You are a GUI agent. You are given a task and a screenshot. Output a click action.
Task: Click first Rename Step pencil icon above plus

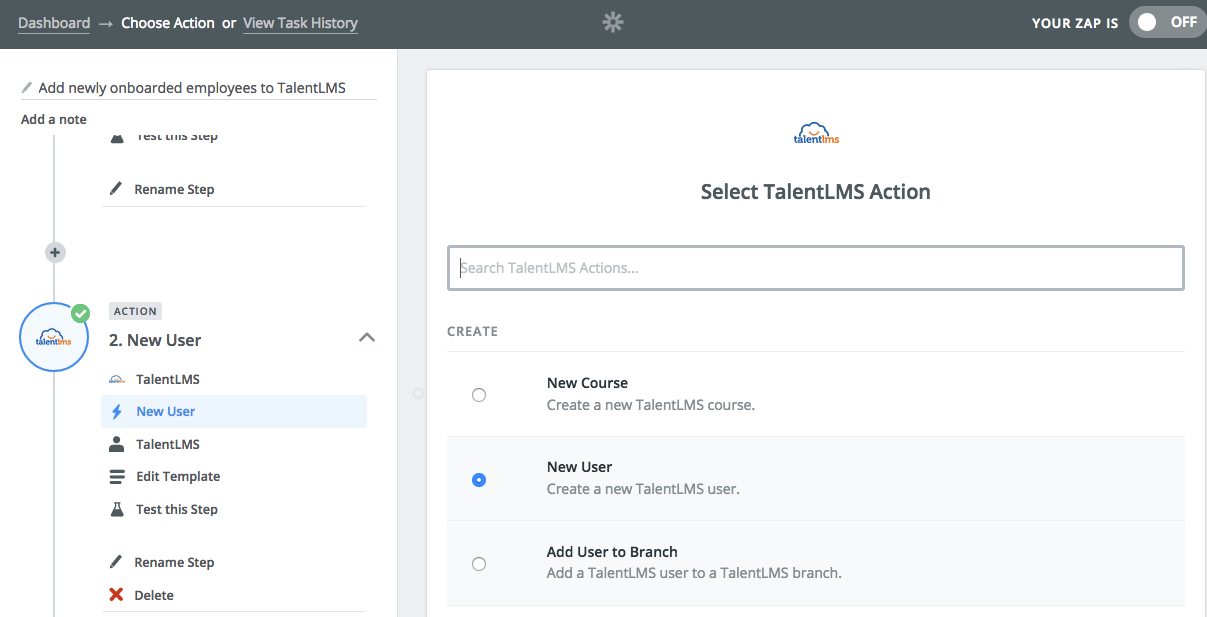click(116, 189)
